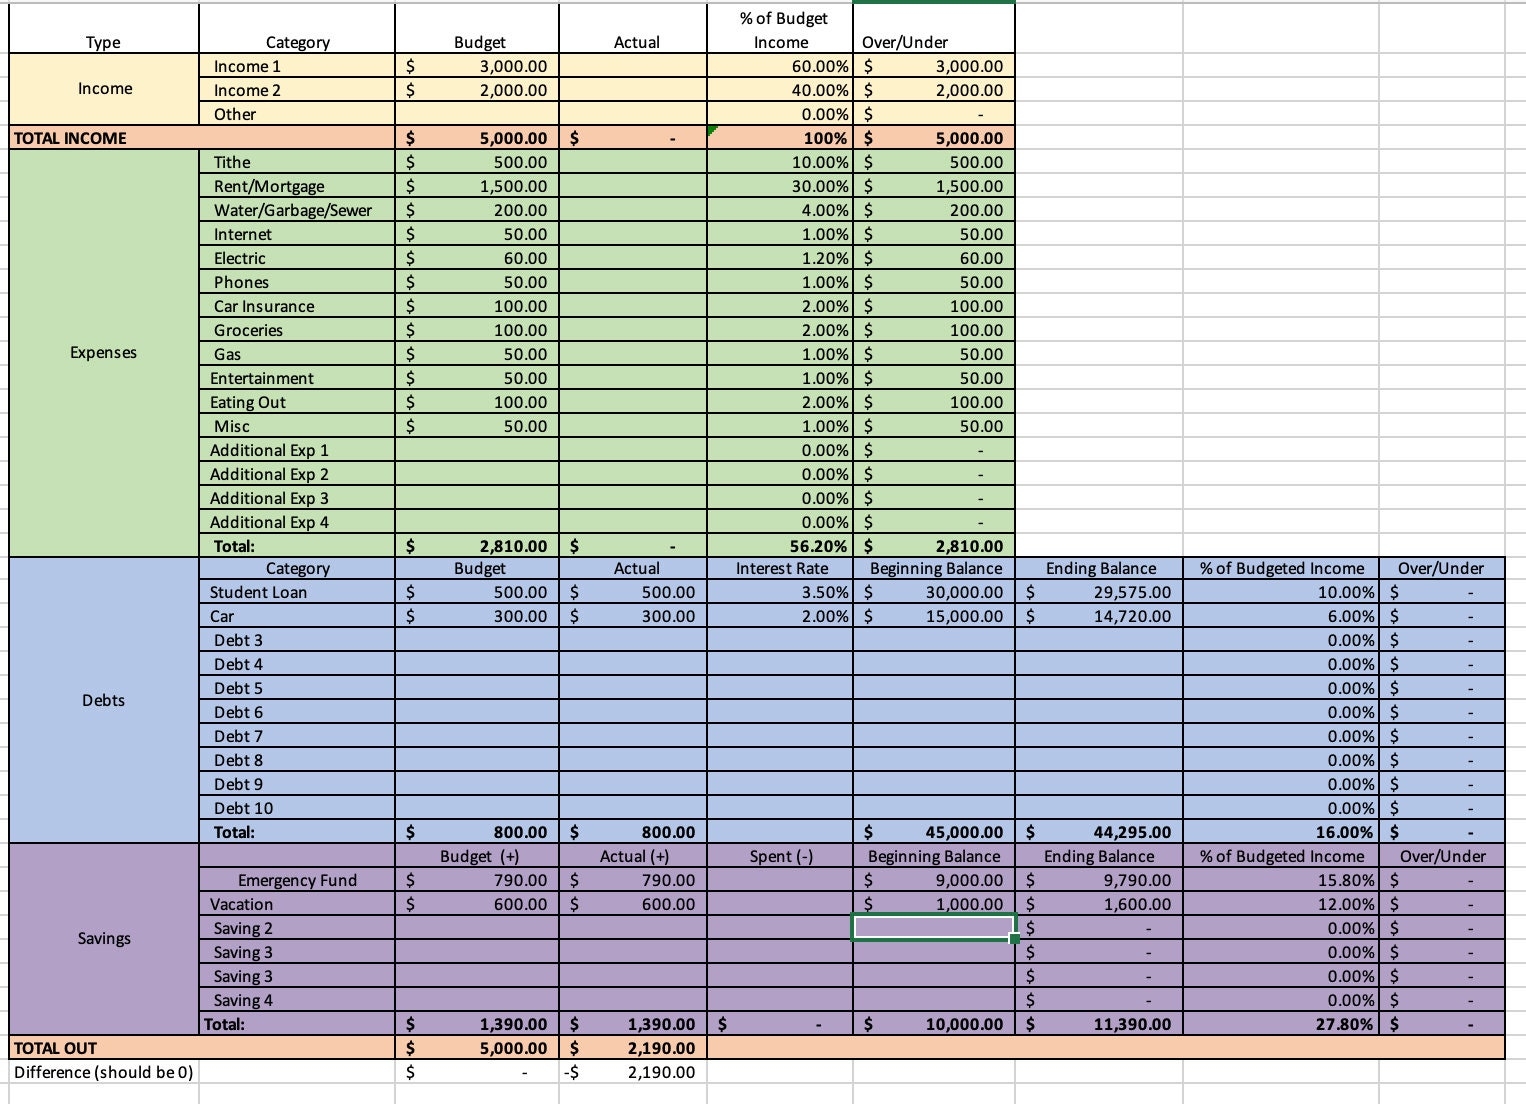This screenshot has width=1526, height=1104.
Task: Click the Car ending balance 14,720.00
Action: point(1098,616)
